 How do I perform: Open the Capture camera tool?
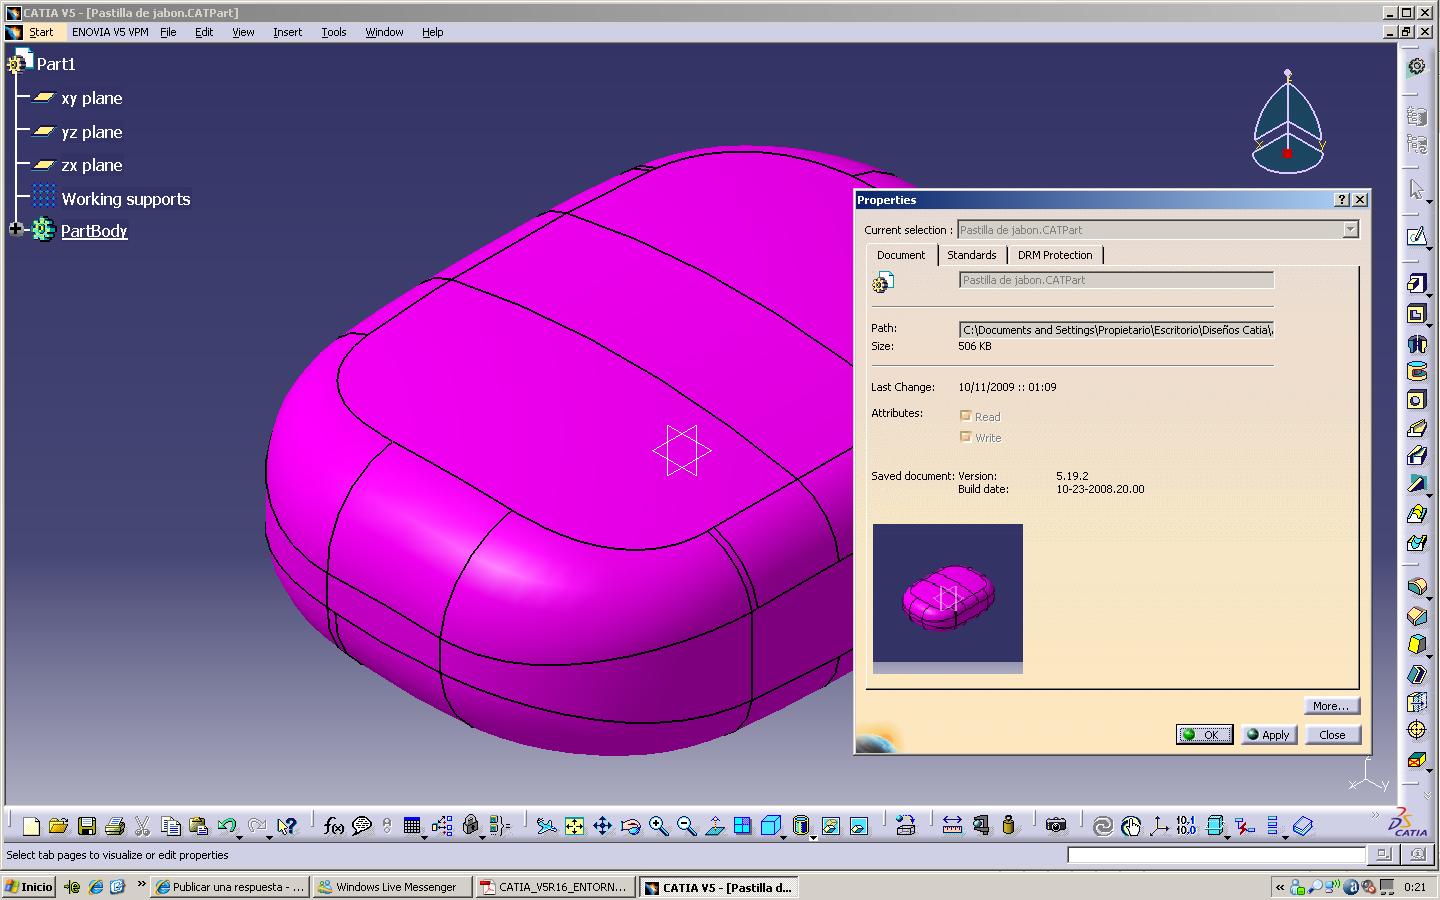[x=1055, y=826]
